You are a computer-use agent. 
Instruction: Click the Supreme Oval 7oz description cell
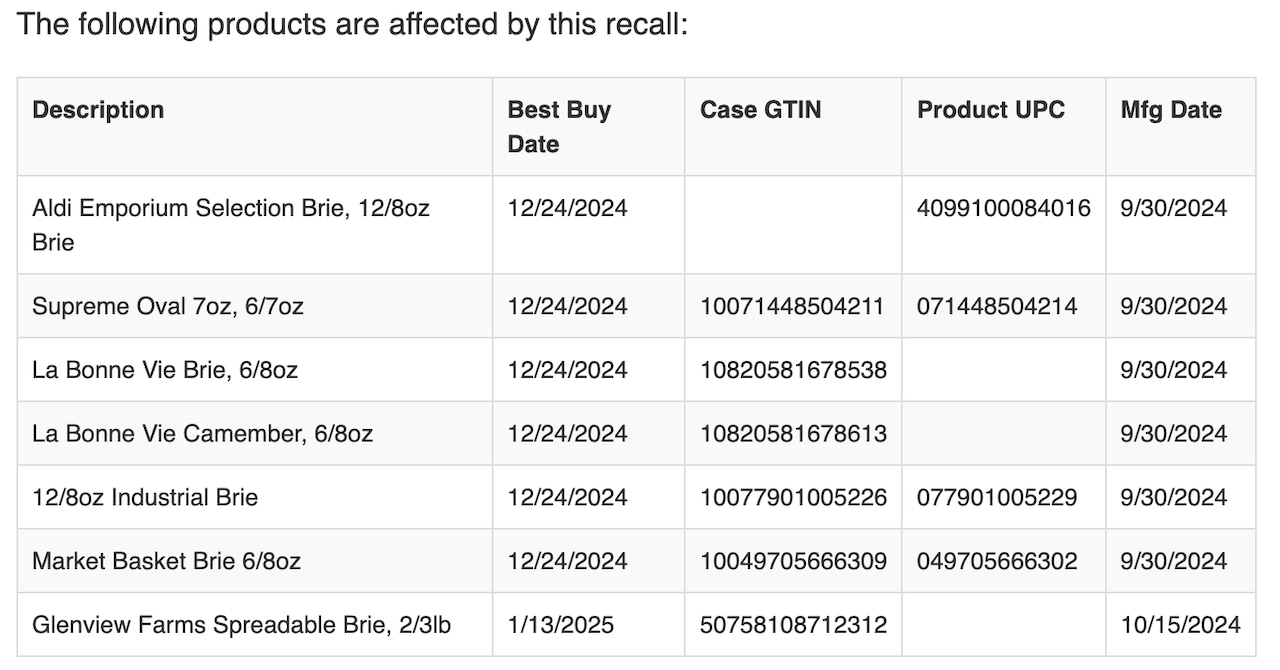(x=167, y=306)
